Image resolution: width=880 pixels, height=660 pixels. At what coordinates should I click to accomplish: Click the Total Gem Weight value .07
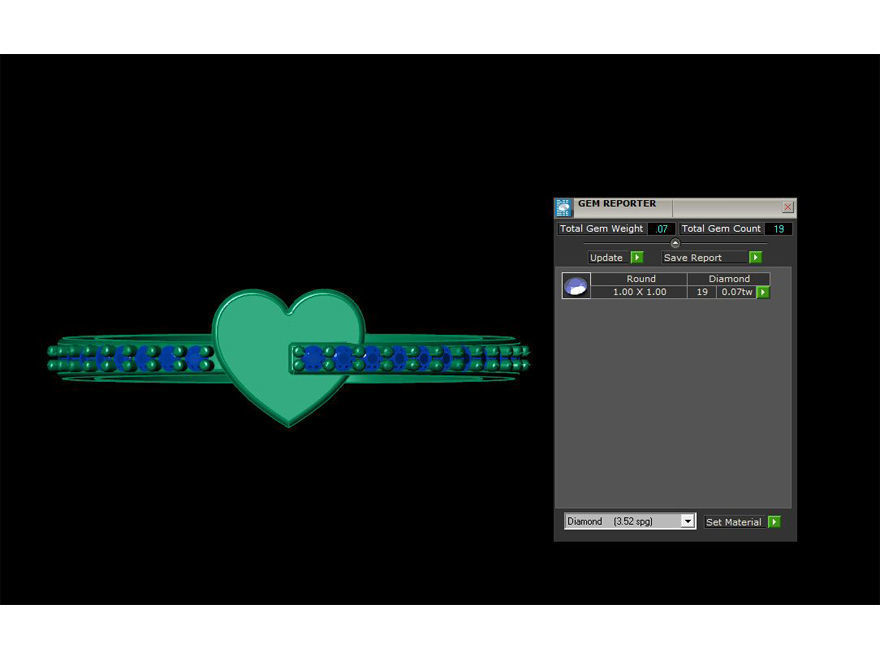[662, 229]
